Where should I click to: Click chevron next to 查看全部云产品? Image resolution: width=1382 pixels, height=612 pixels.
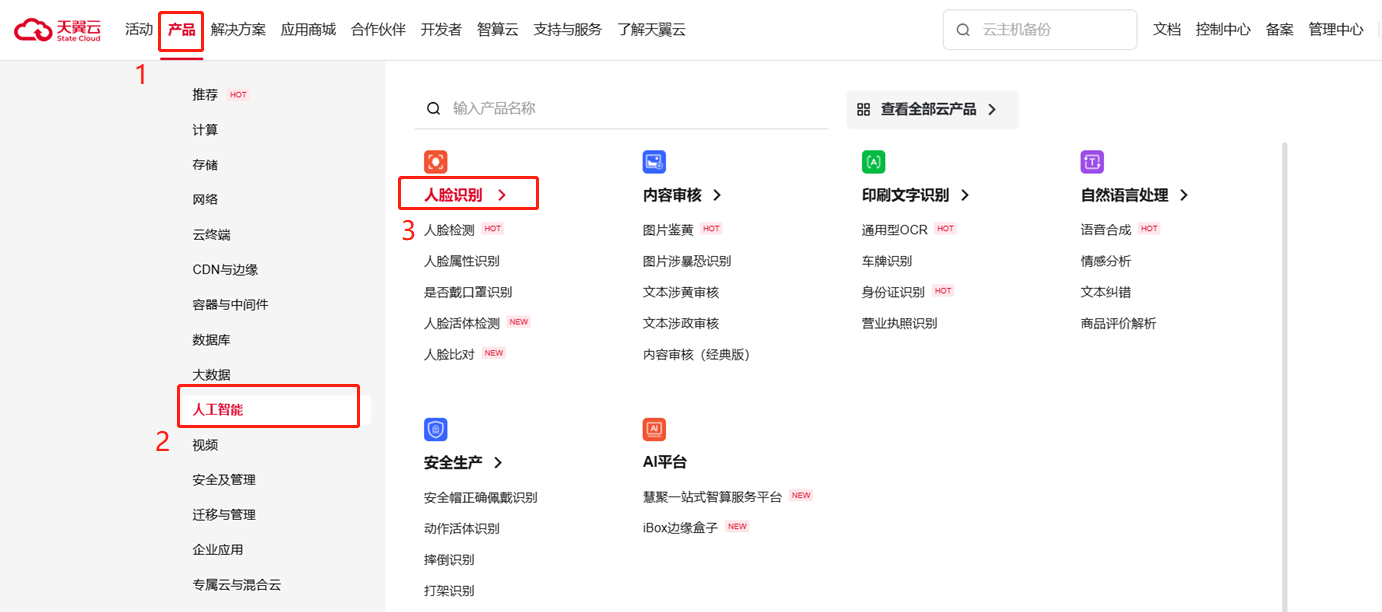(992, 109)
